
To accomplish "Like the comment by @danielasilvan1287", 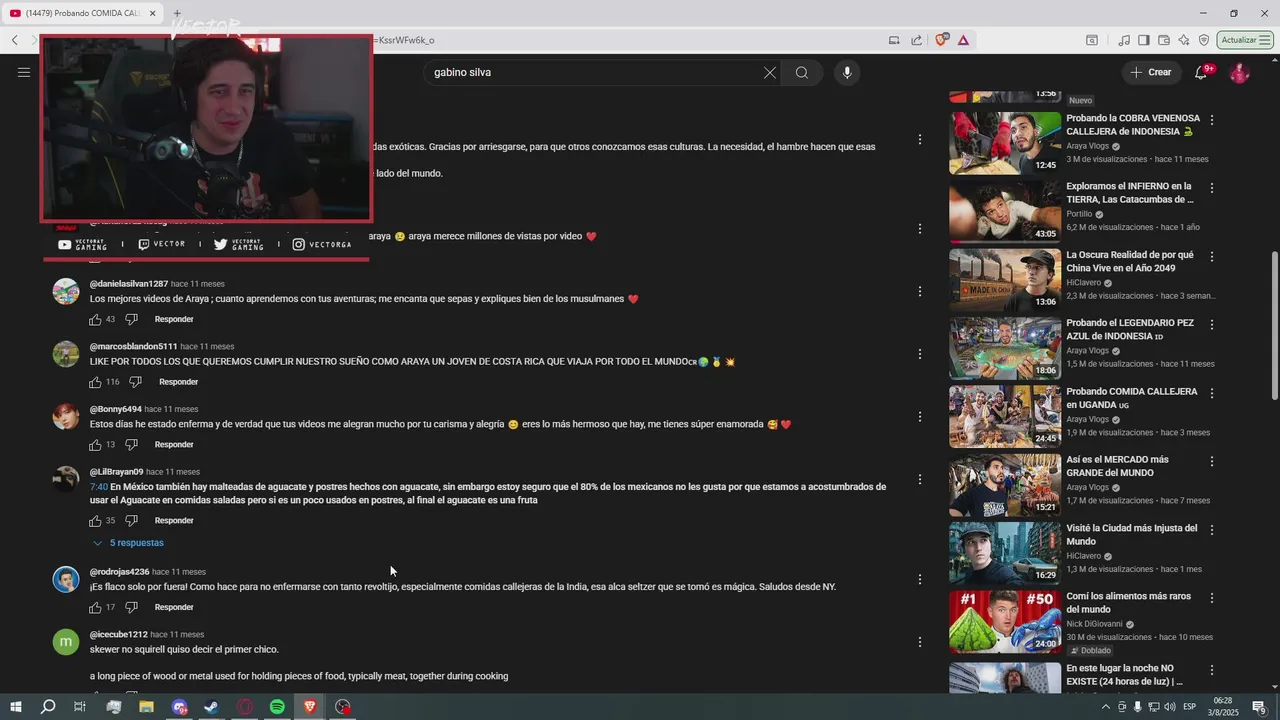I will [x=95, y=319].
